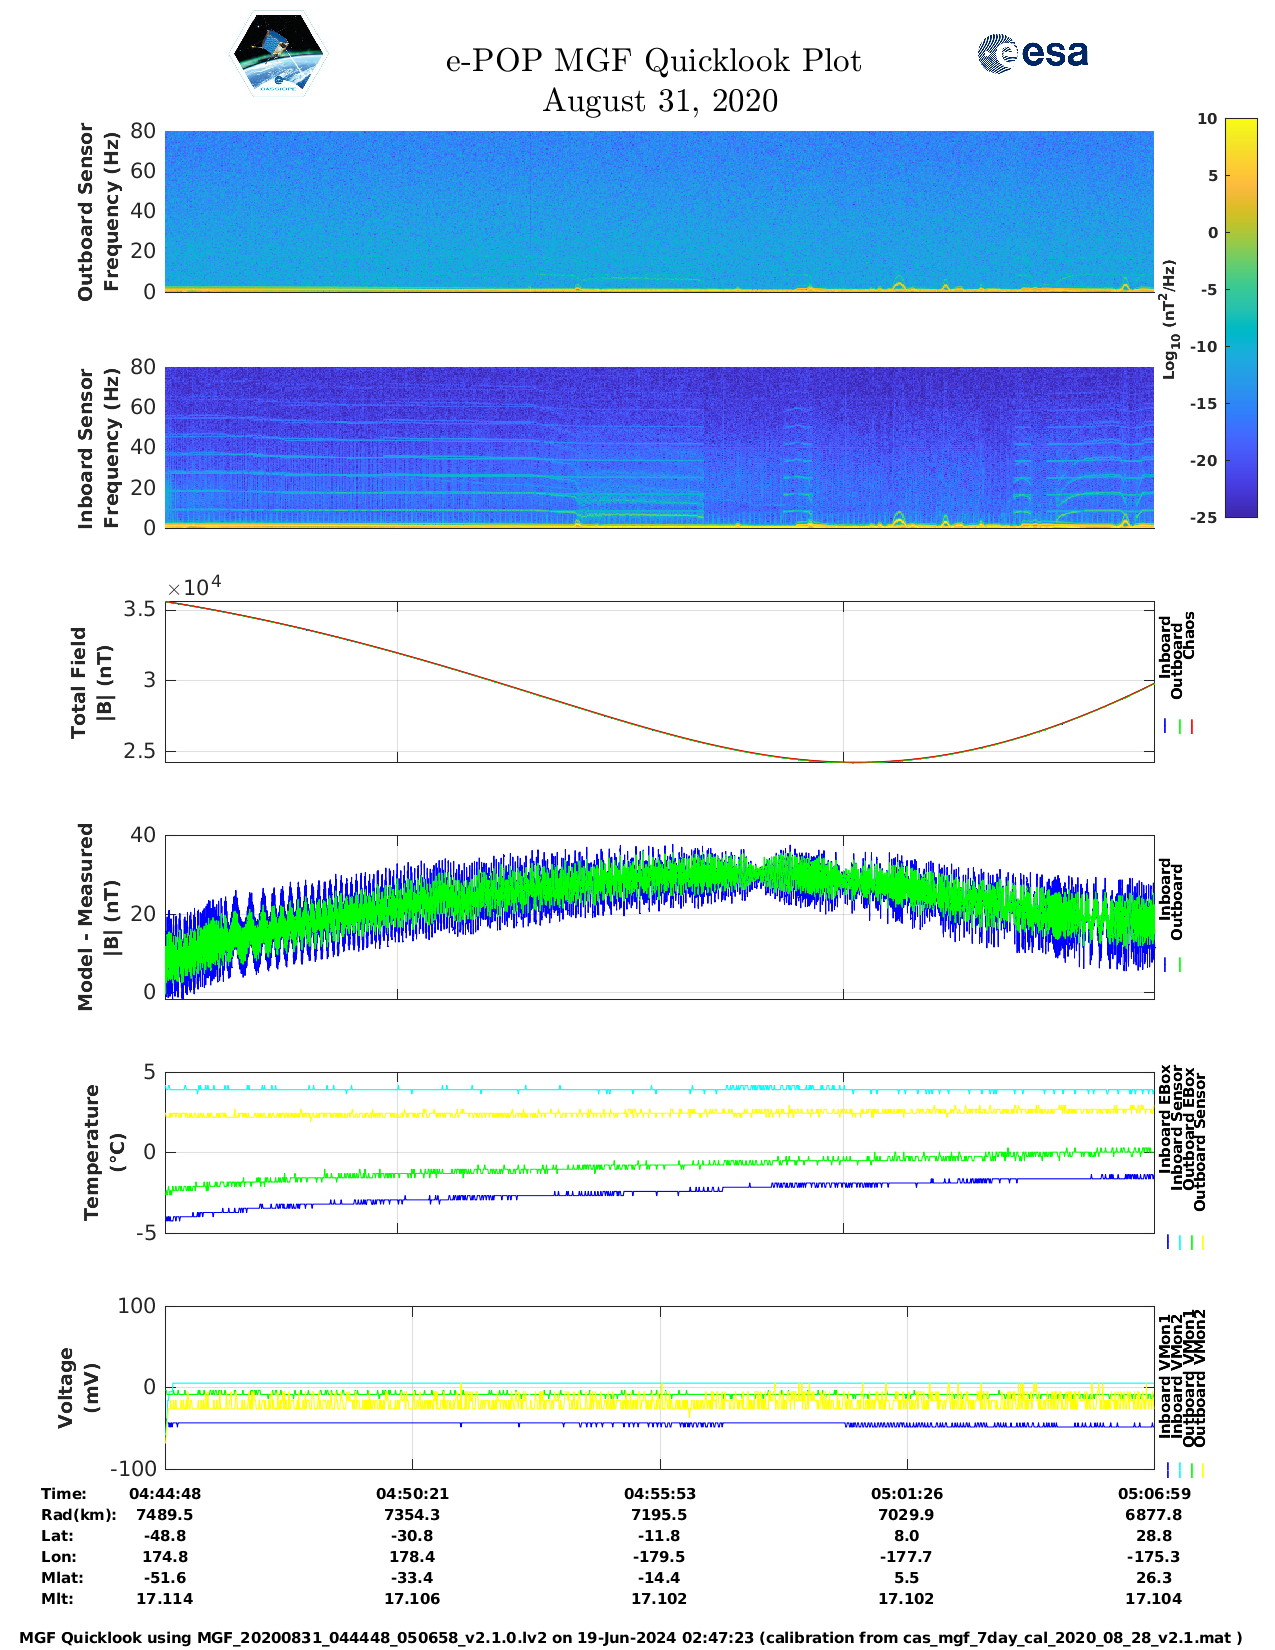Image resolution: width=1275 pixels, height=1650 pixels.
Task: Click the legend markers beside the Model - Measured plot
Action: (x=1173, y=965)
